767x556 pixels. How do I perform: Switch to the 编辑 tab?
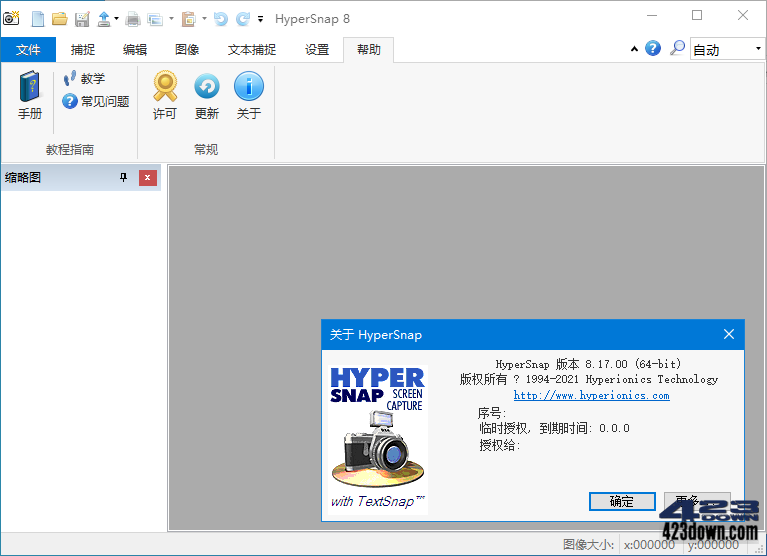[x=135, y=49]
